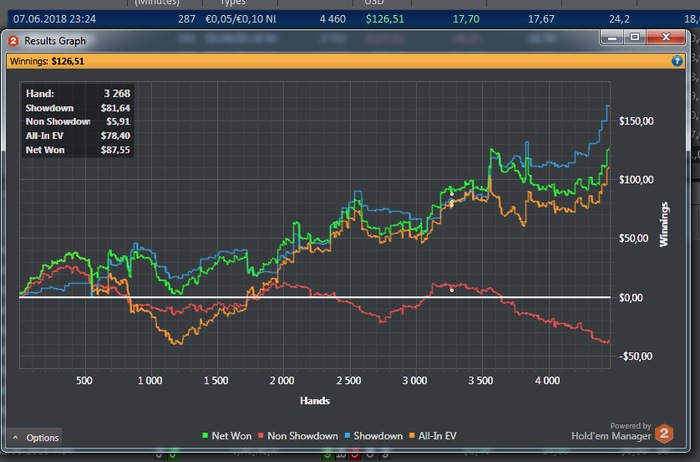
Task: Click the 3 000 x-axis label
Action: (x=415, y=381)
